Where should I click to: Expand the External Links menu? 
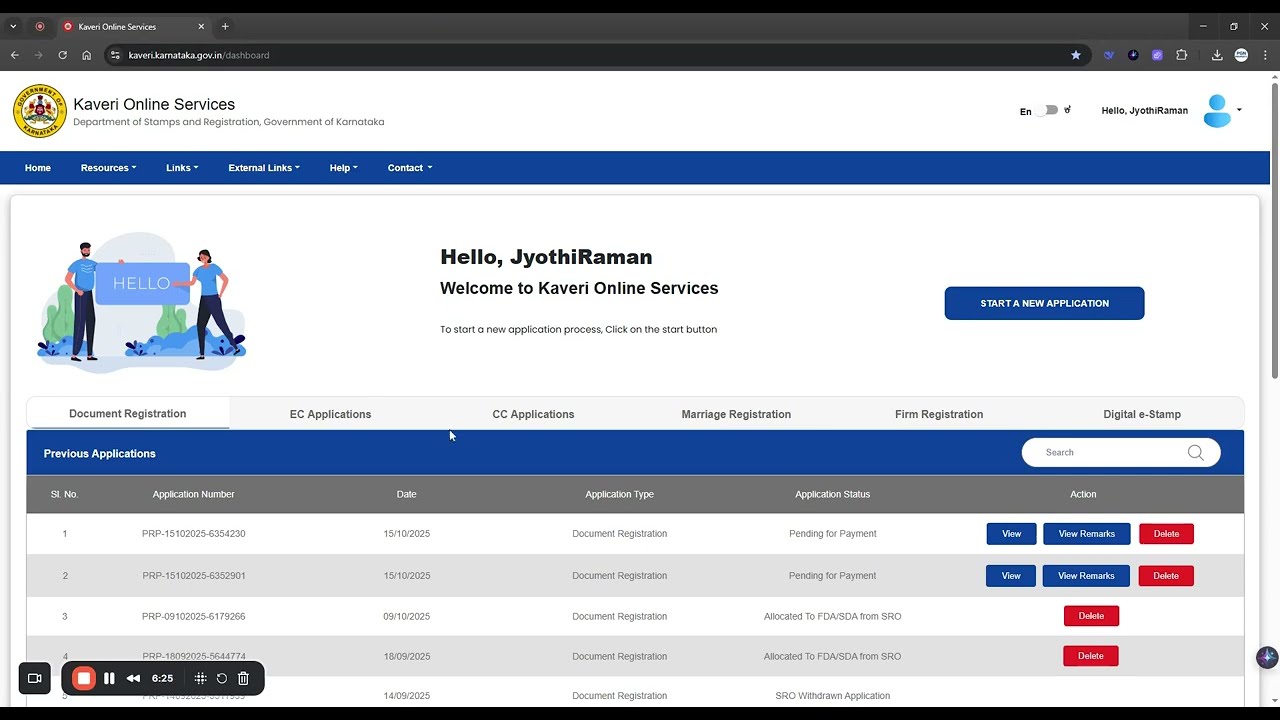(264, 168)
